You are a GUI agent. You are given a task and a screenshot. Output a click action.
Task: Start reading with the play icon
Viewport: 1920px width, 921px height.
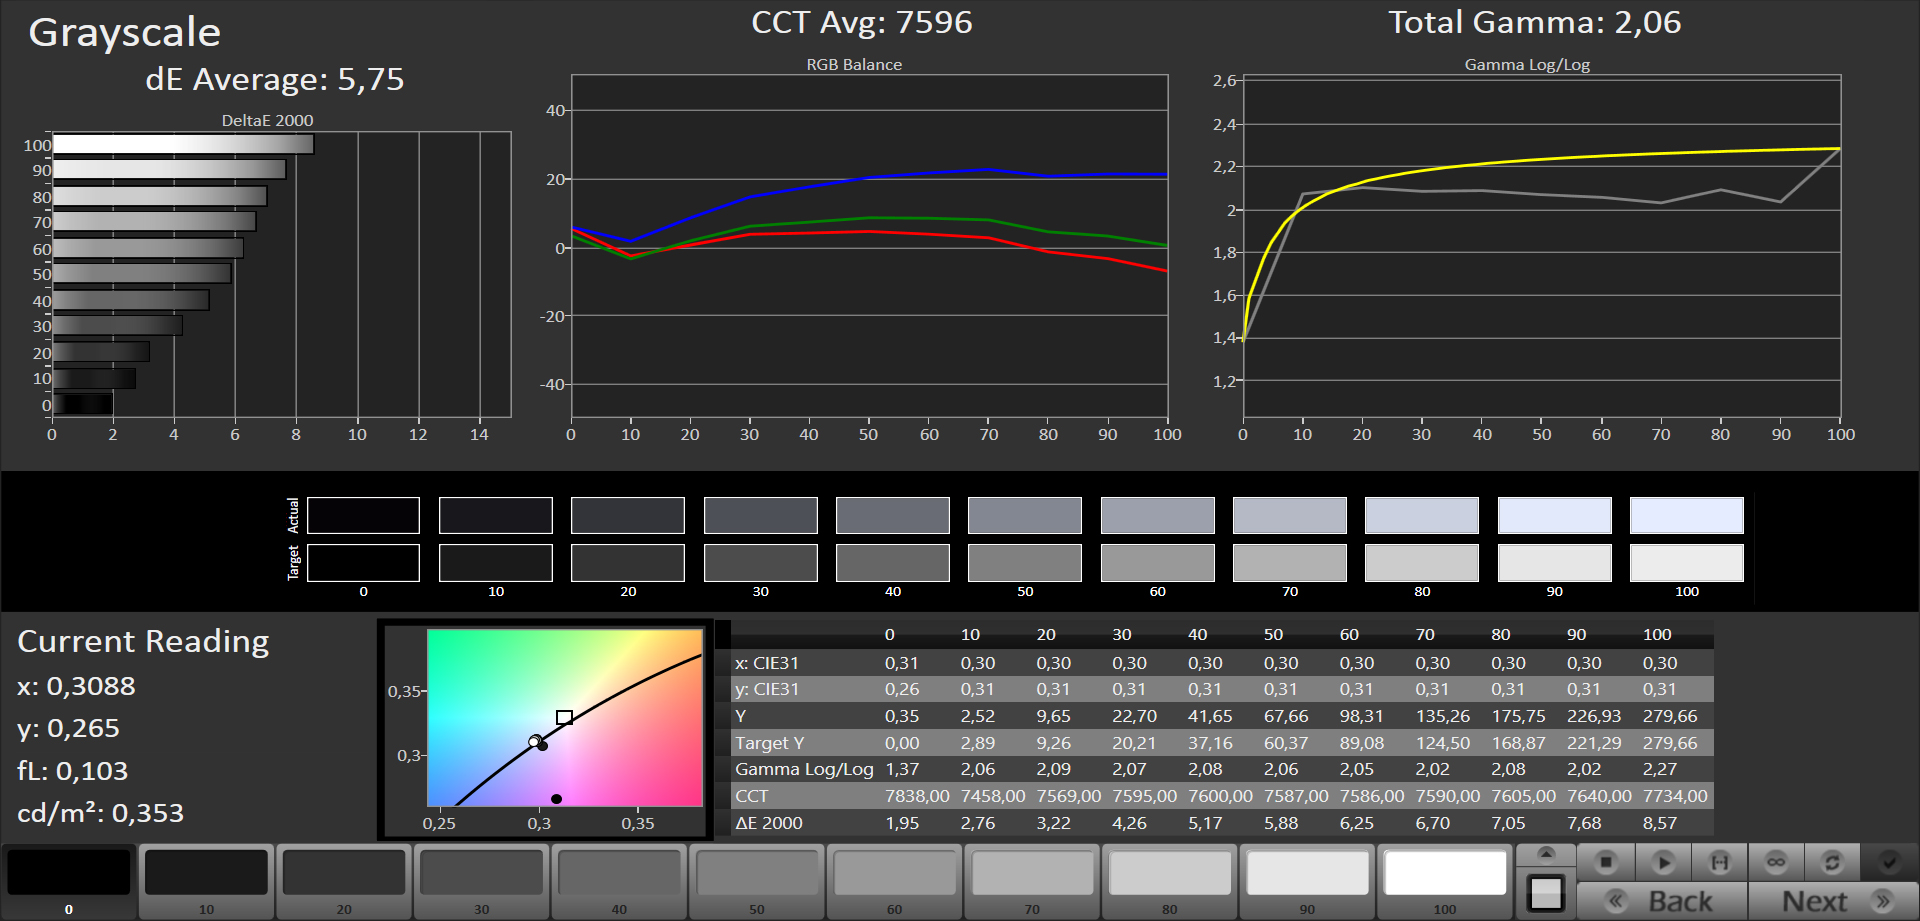click(1663, 861)
